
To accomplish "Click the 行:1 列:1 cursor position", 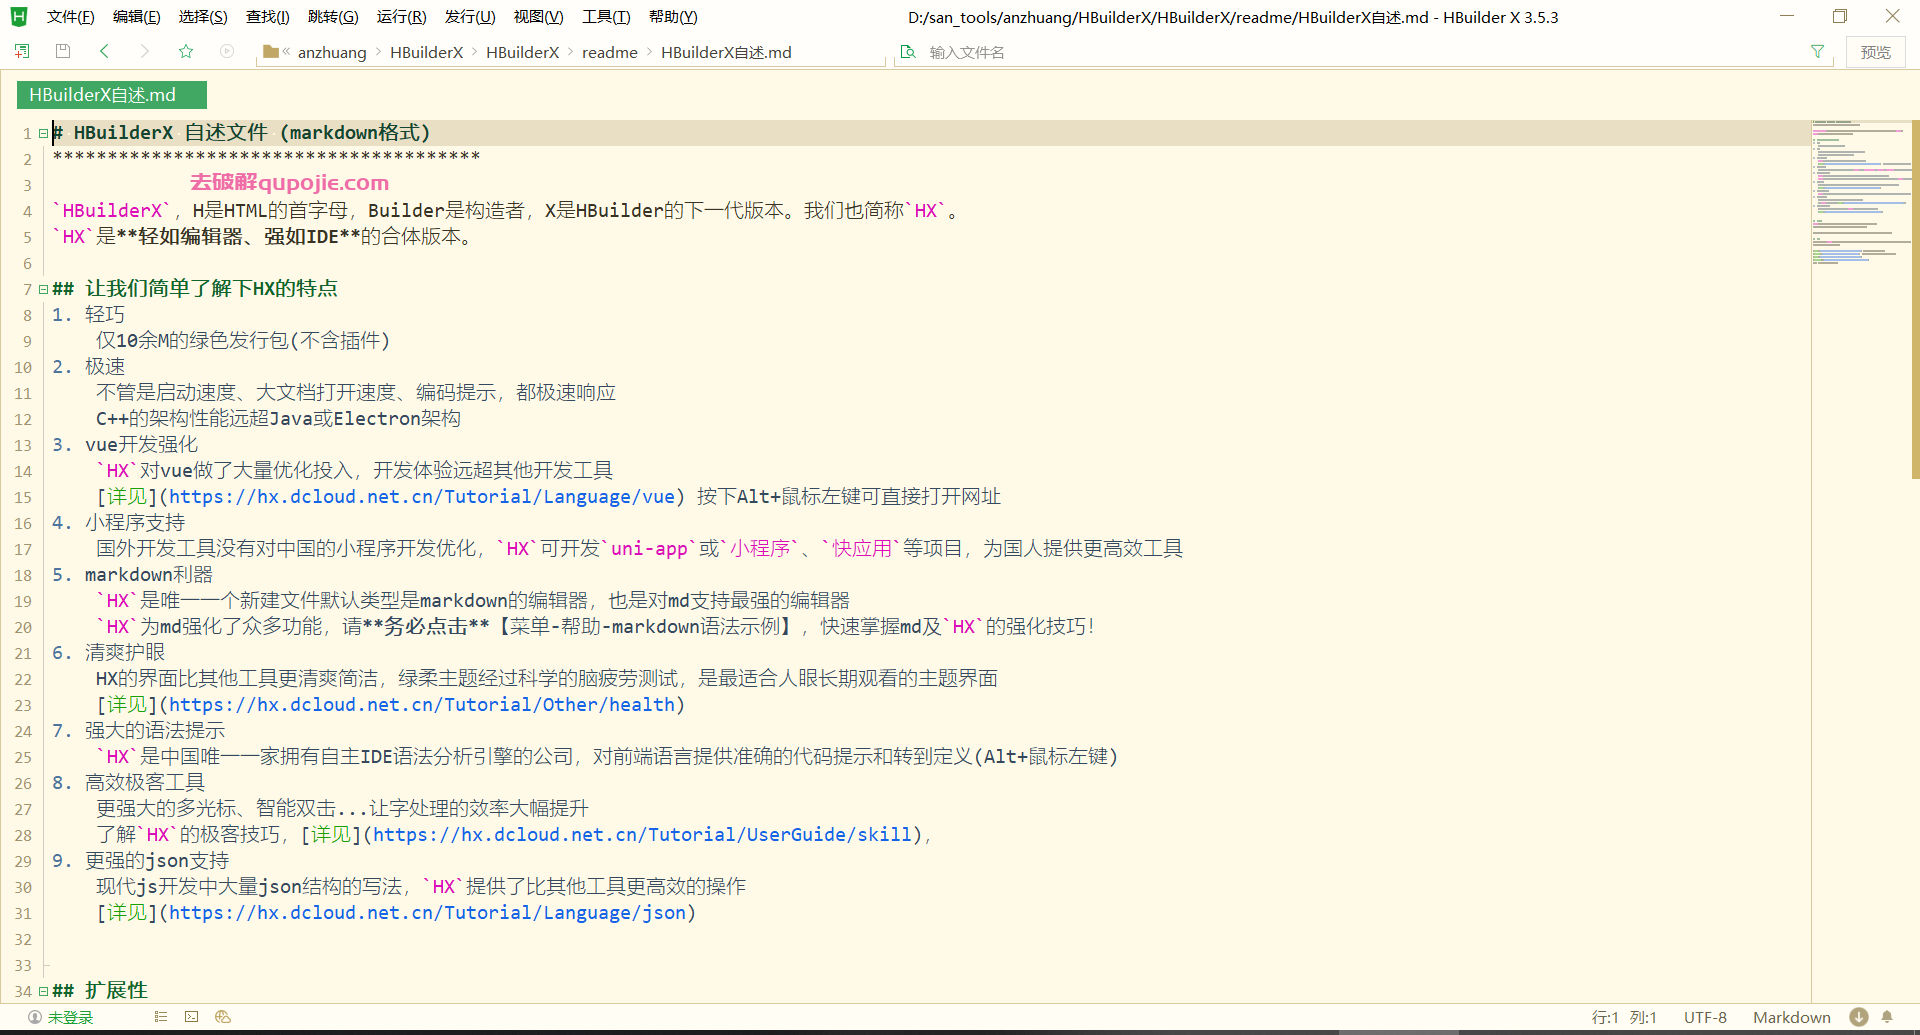I will (x=1624, y=1018).
